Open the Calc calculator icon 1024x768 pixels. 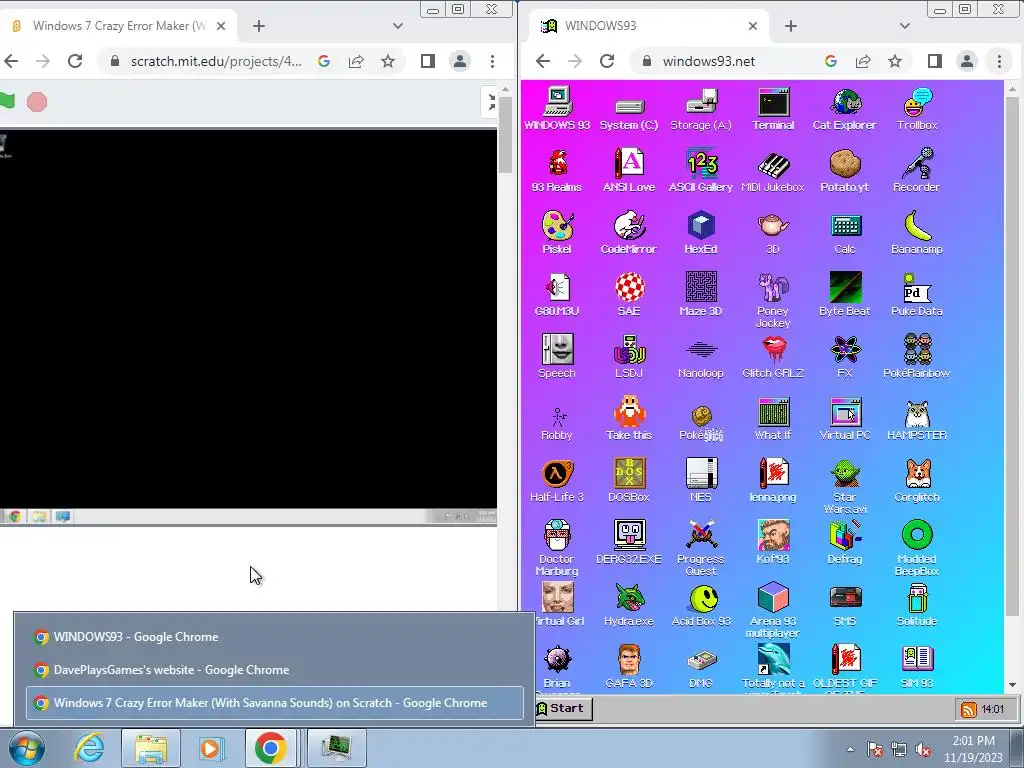tap(845, 233)
